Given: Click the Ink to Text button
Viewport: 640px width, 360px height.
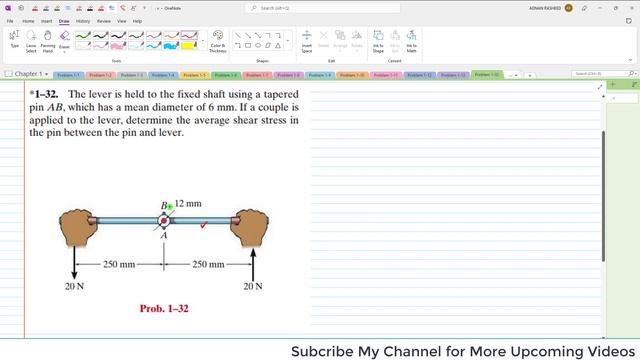Looking at the screenshot, I should (395, 41).
